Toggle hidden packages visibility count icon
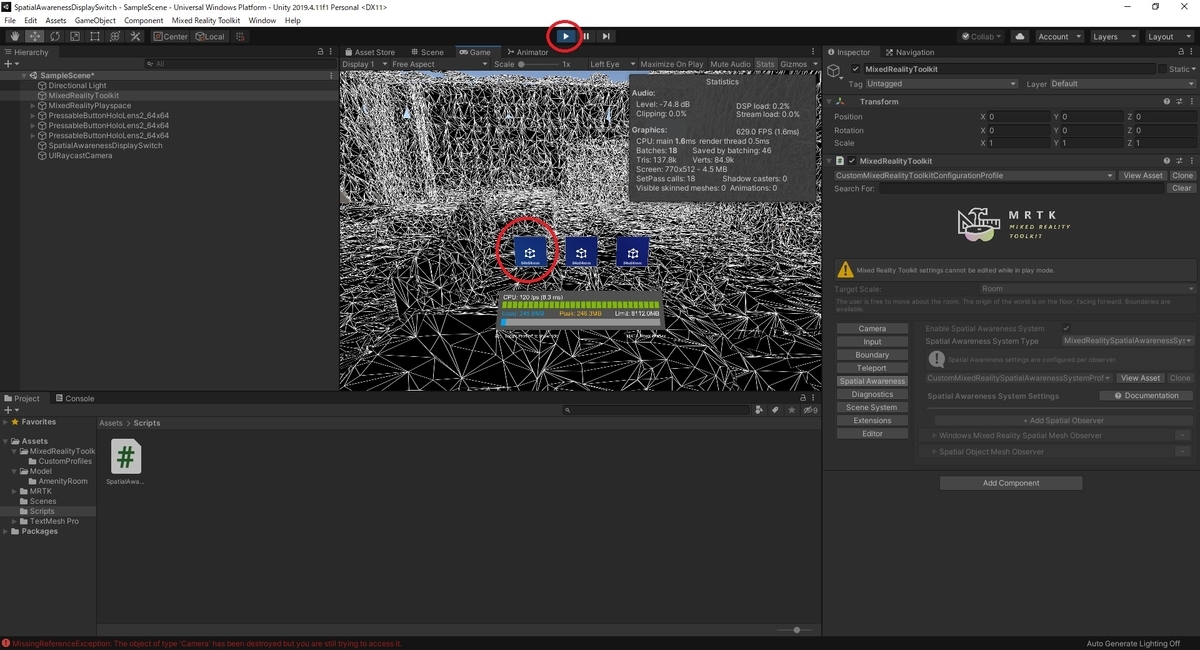The image size is (1200, 650). [x=810, y=410]
